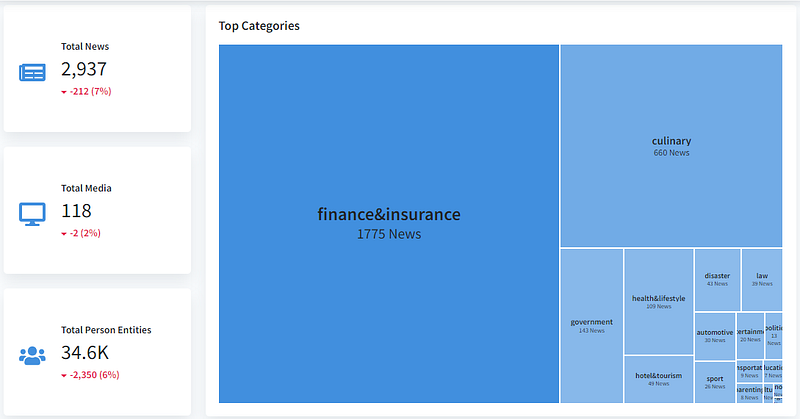The height and width of the screenshot is (419, 800).
Task: Click the Total Media monitor icon
Action: 32,214
